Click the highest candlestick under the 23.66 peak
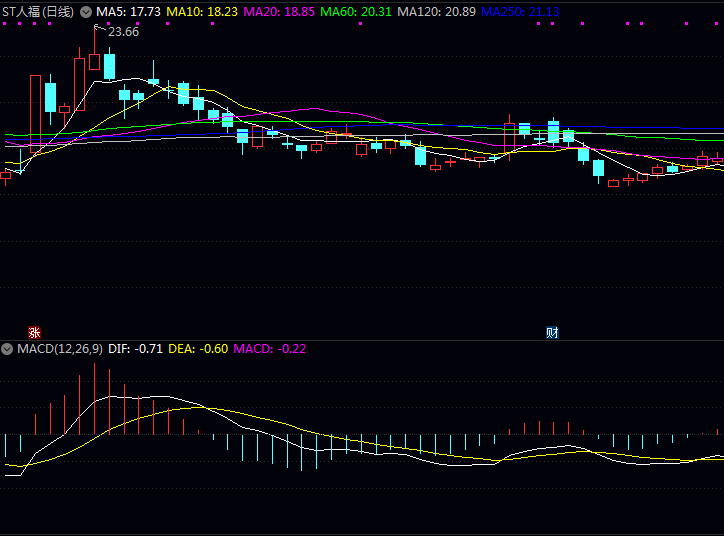 pos(94,60)
